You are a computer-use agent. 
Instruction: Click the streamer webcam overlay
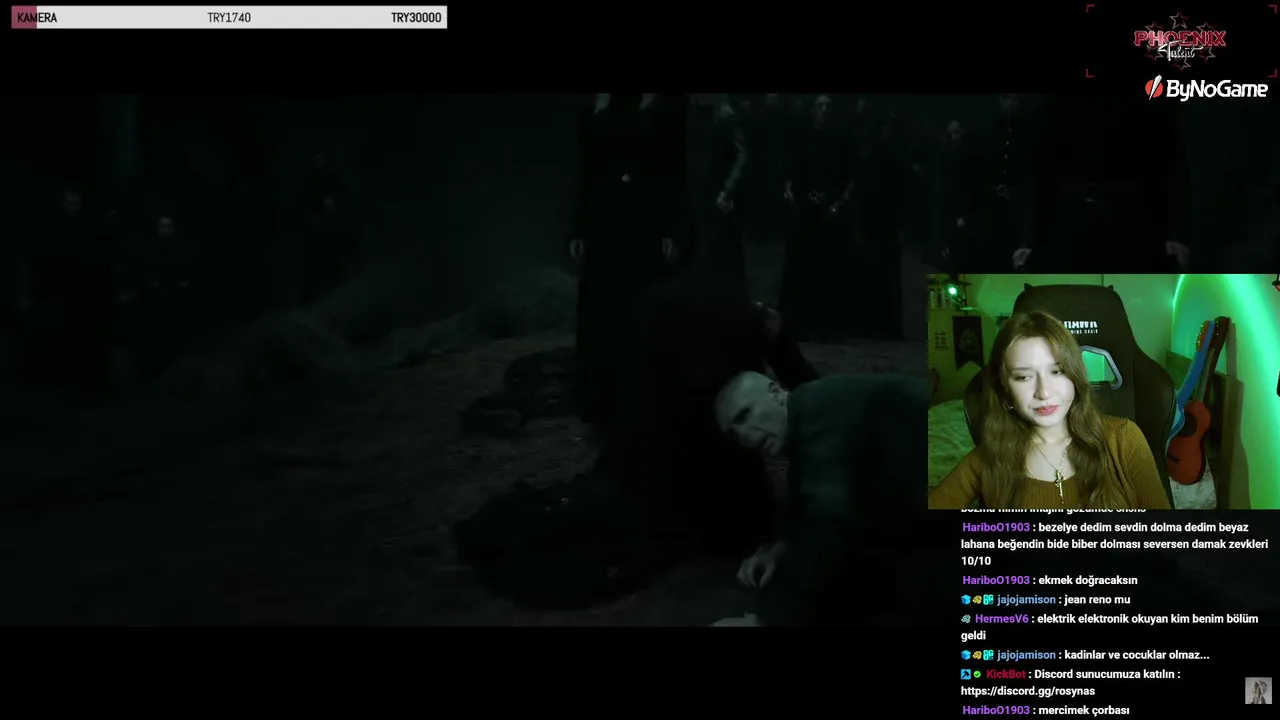click(x=1103, y=391)
